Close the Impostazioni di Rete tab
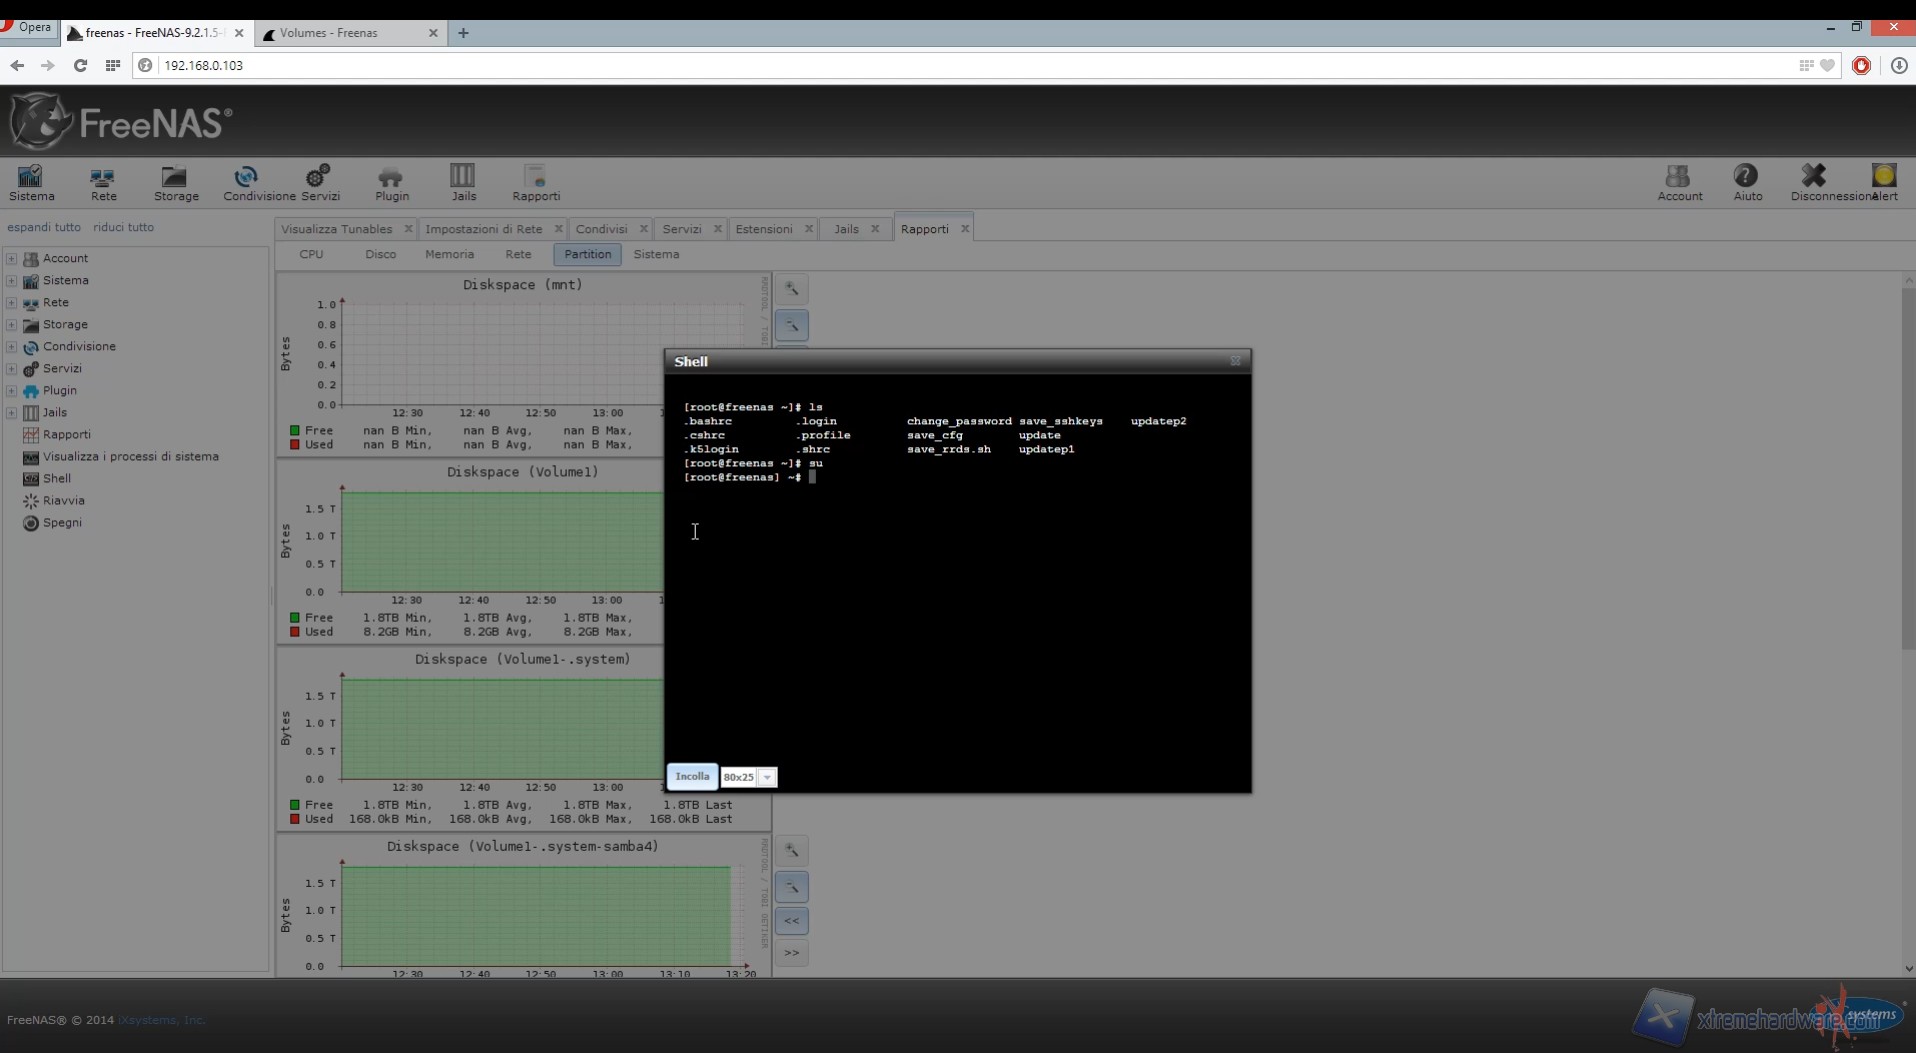The height and width of the screenshot is (1053, 1916). pyautogui.click(x=558, y=229)
